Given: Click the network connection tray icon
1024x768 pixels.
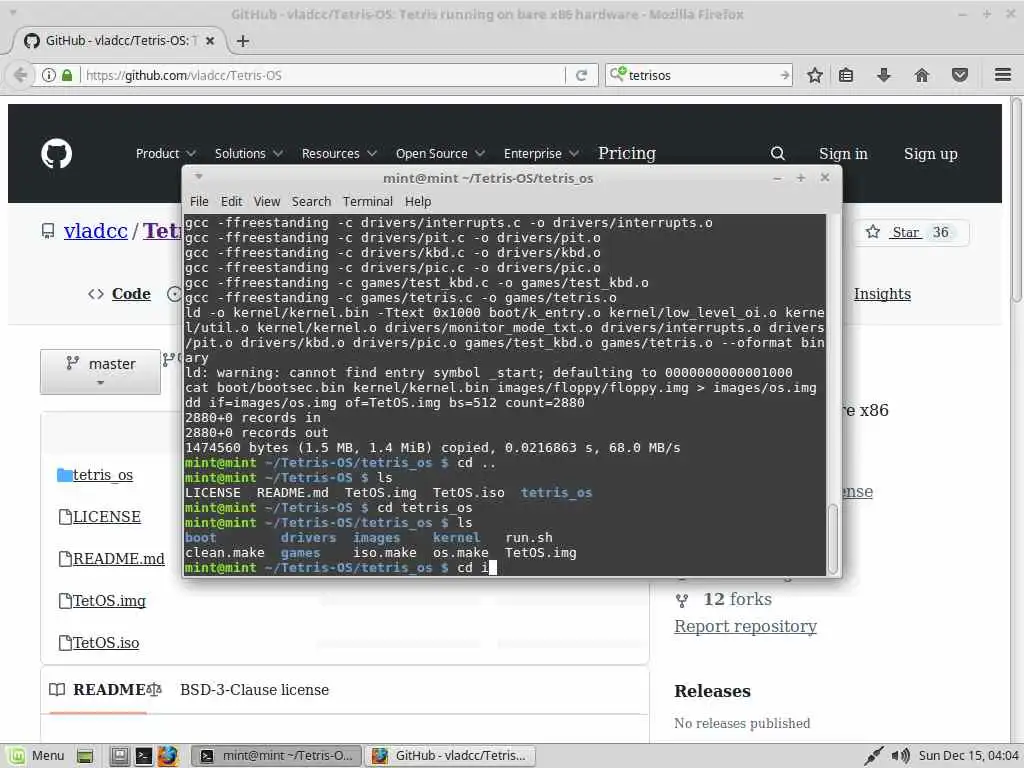Looking at the screenshot, I should point(873,756).
